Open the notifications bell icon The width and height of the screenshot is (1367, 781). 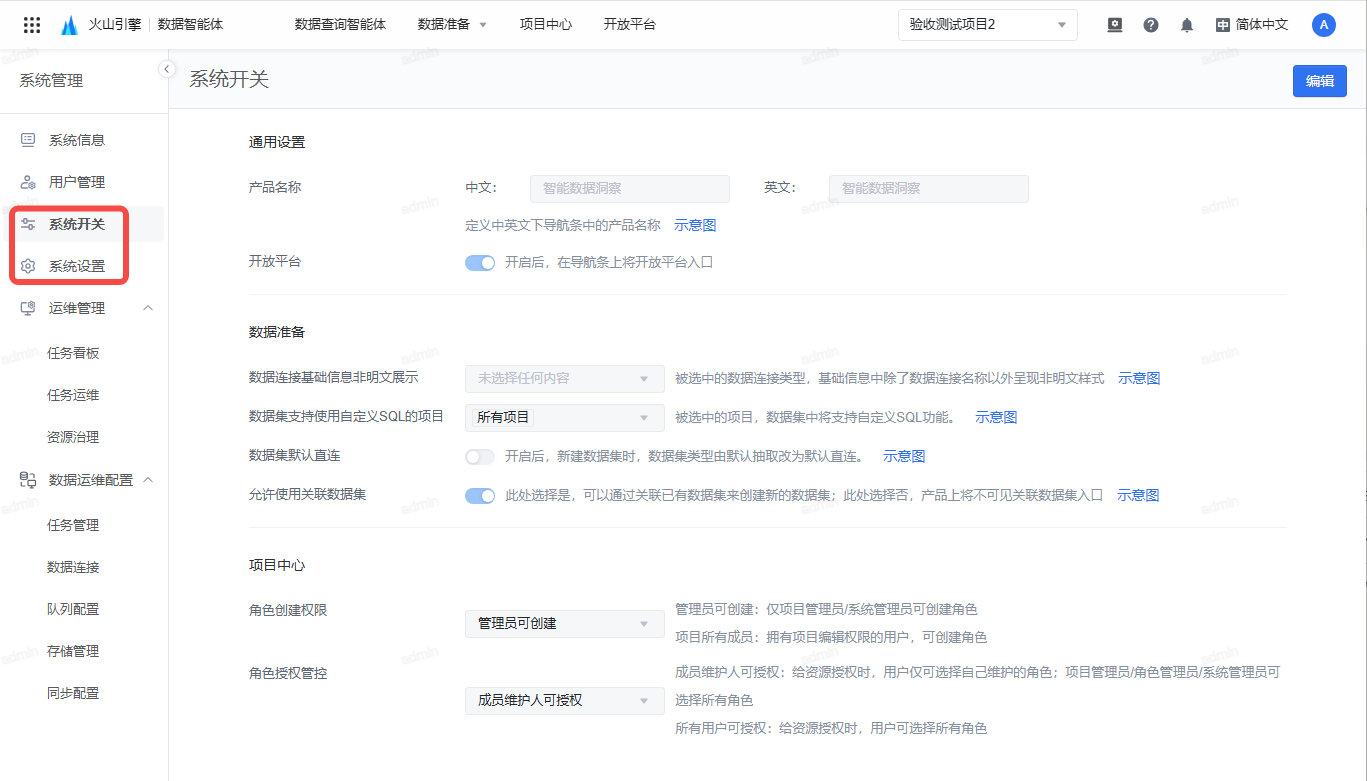coord(1187,25)
